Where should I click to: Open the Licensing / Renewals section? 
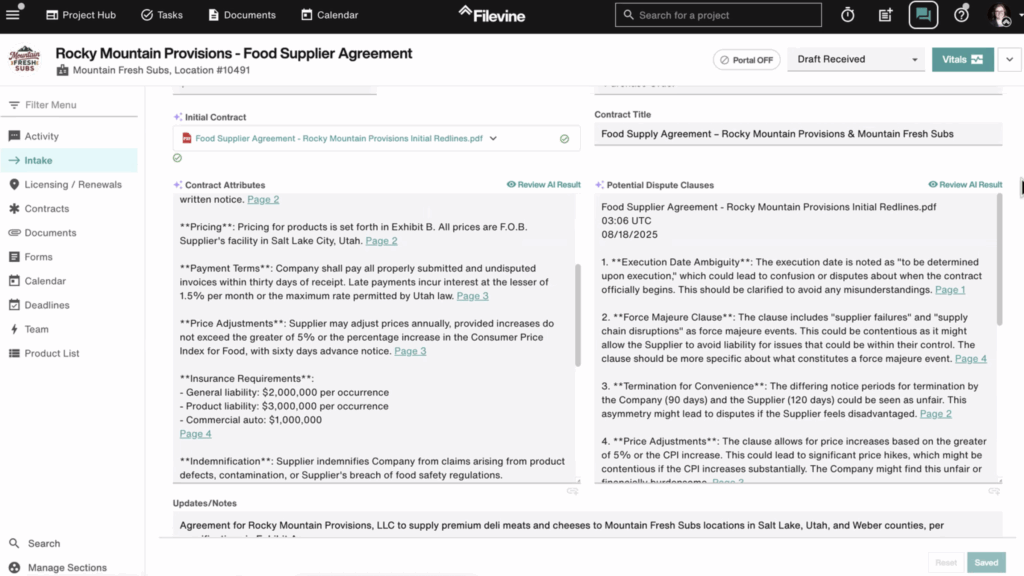point(73,184)
